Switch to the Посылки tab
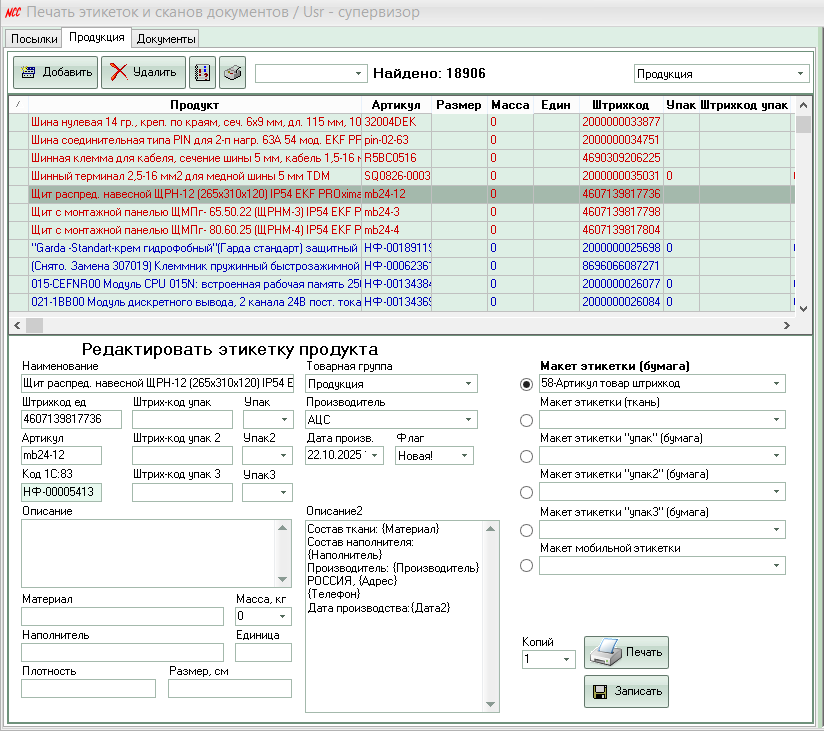This screenshot has width=824, height=731. (34, 39)
